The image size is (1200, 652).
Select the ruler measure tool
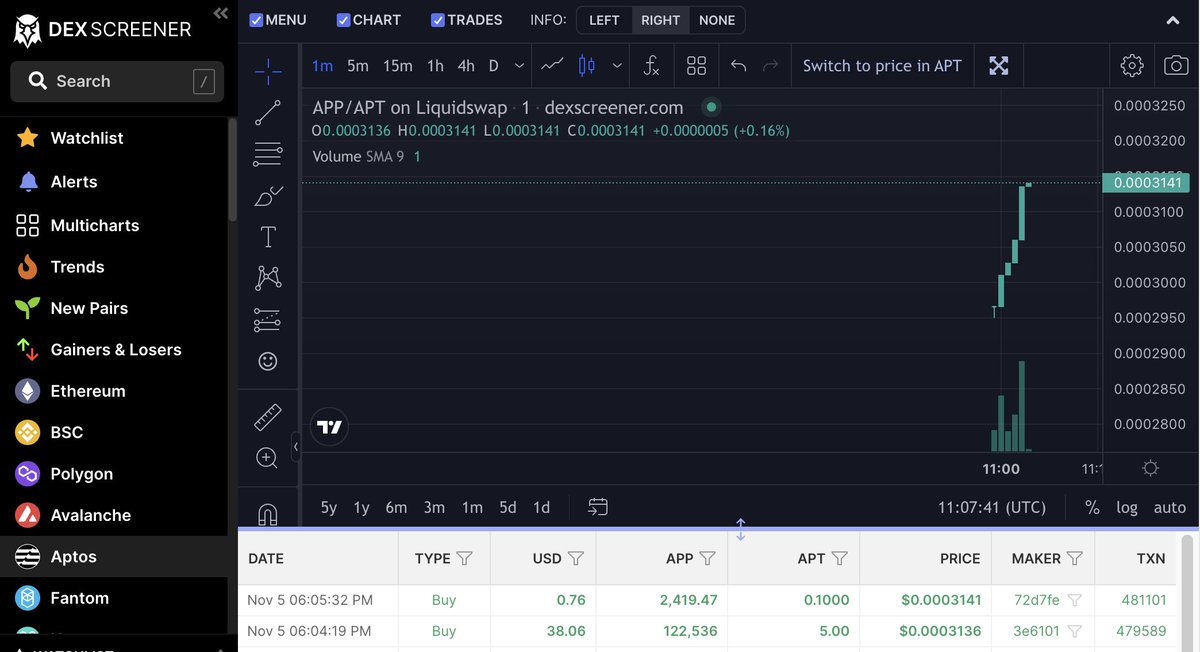click(x=267, y=416)
